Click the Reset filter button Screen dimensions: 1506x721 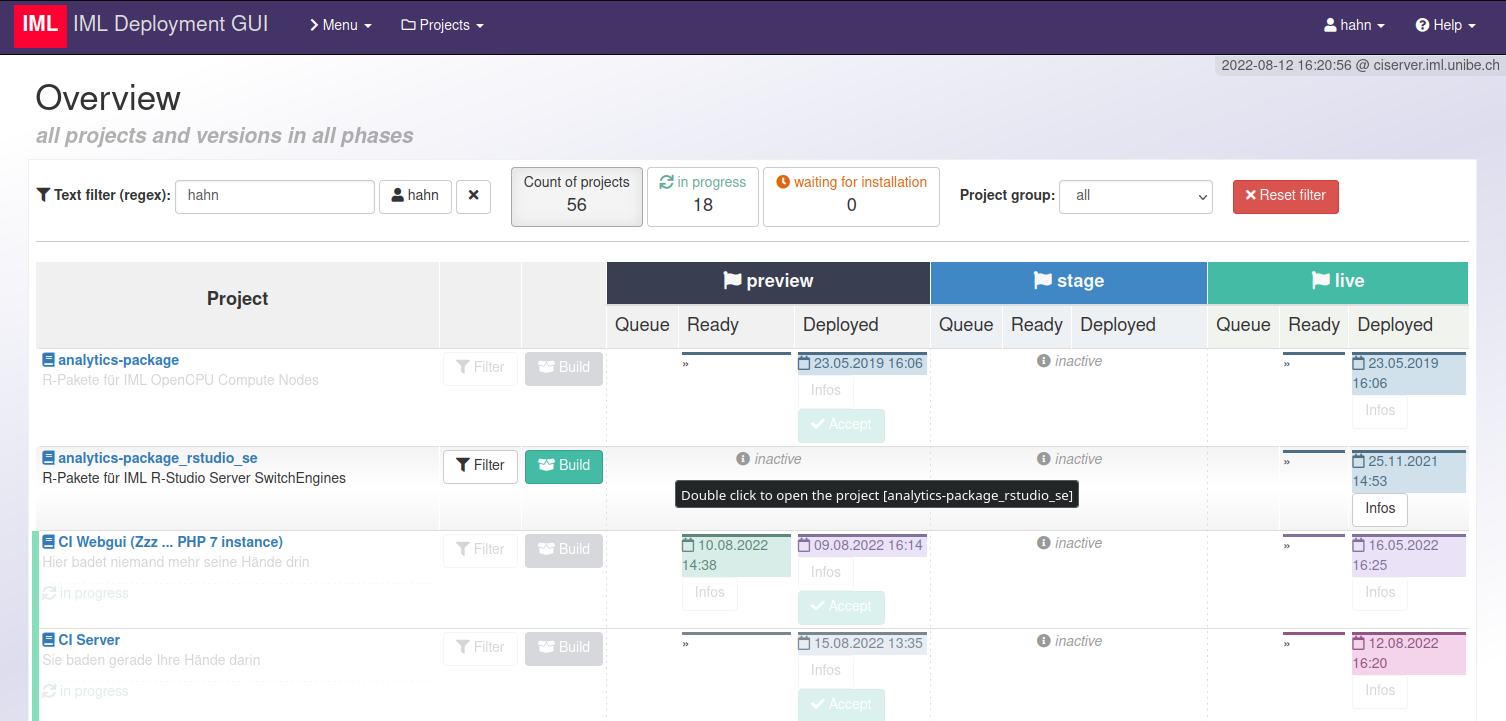point(1285,196)
